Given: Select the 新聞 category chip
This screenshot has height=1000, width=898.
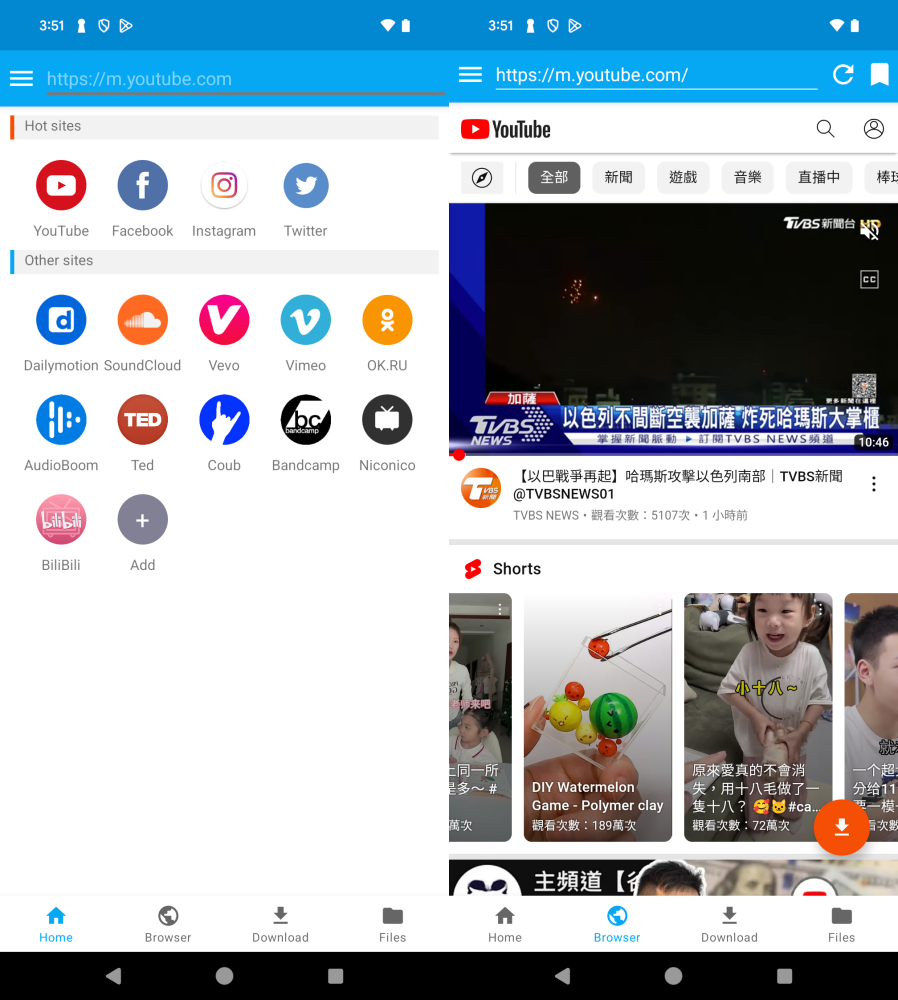Looking at the screenshot, I should 618,177.
